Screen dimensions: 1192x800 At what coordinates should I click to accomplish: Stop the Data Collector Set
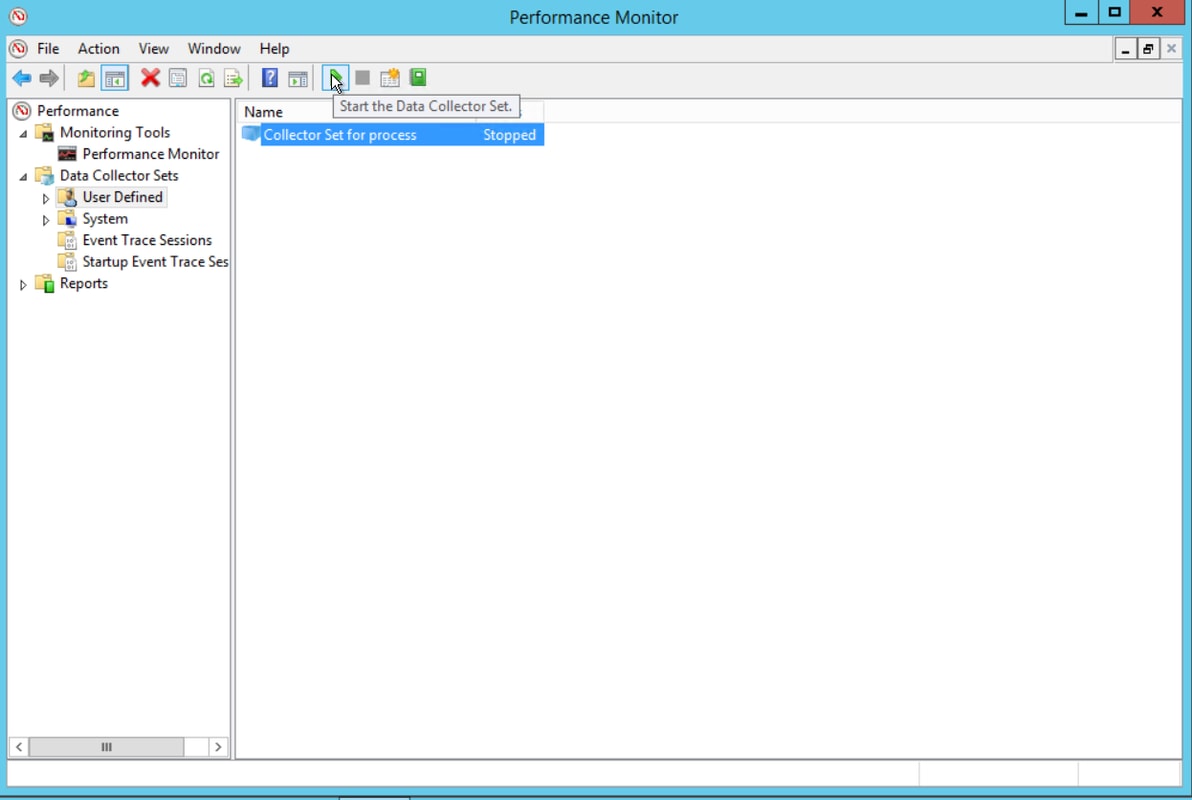(x=363, y=78)
